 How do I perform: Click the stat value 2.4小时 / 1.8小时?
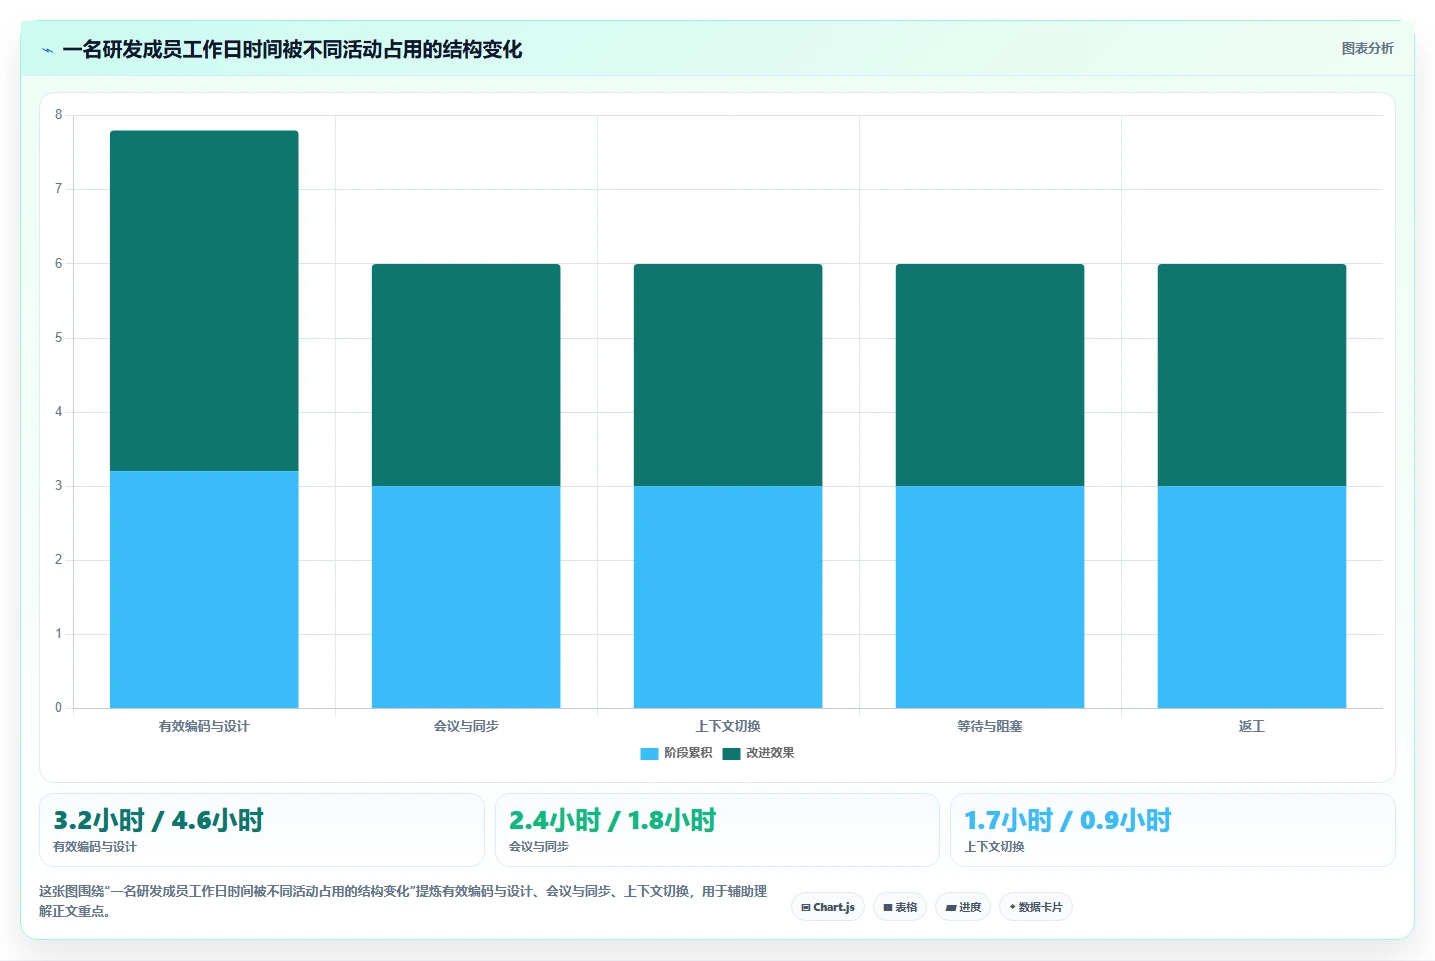[613, 821]
